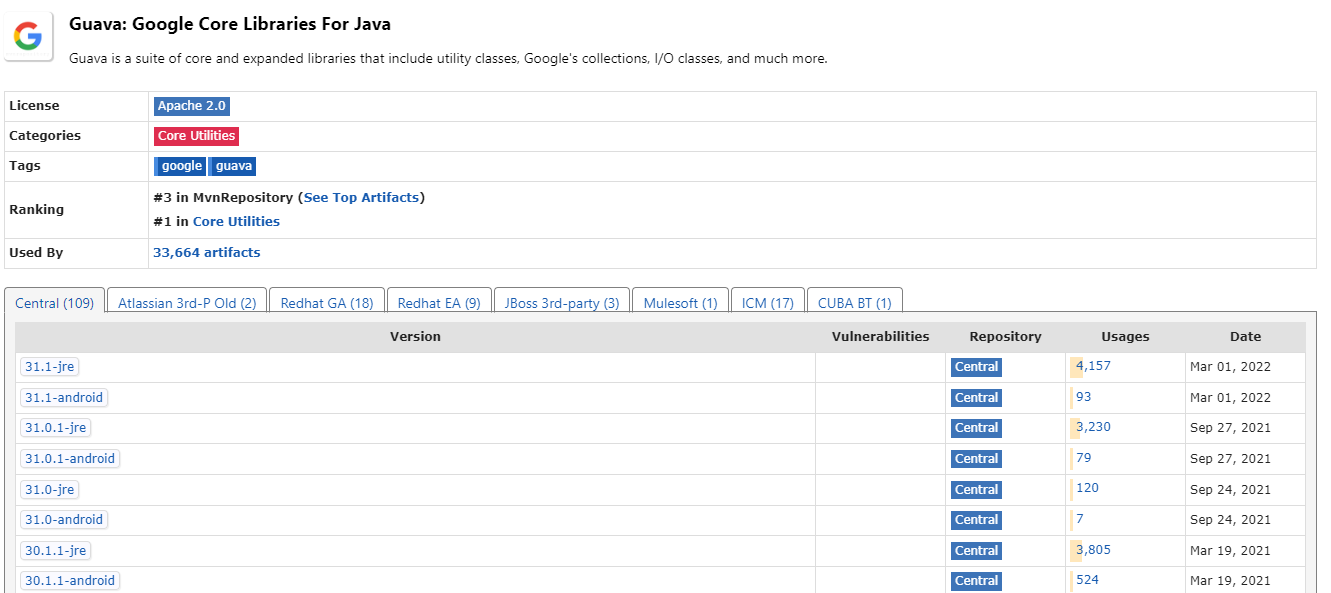
Task: Open the 7 usages link
Action: coord(1080,519)
